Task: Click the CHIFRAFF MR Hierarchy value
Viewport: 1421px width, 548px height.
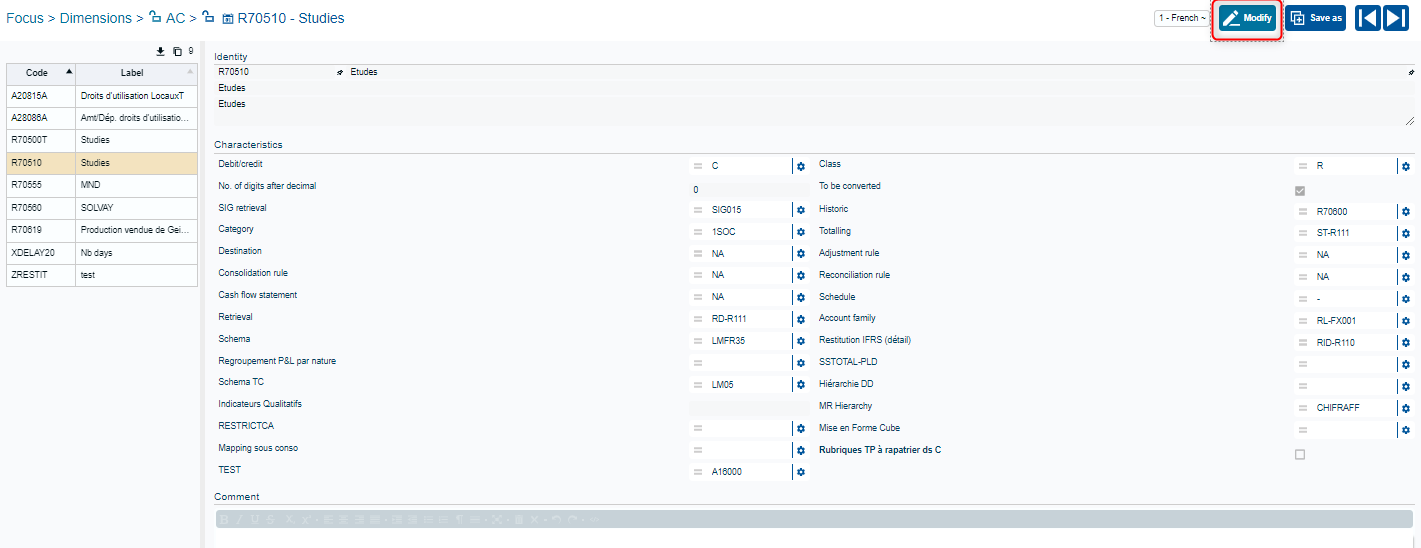Action: pyautogui.click(x=1353, y=408)
